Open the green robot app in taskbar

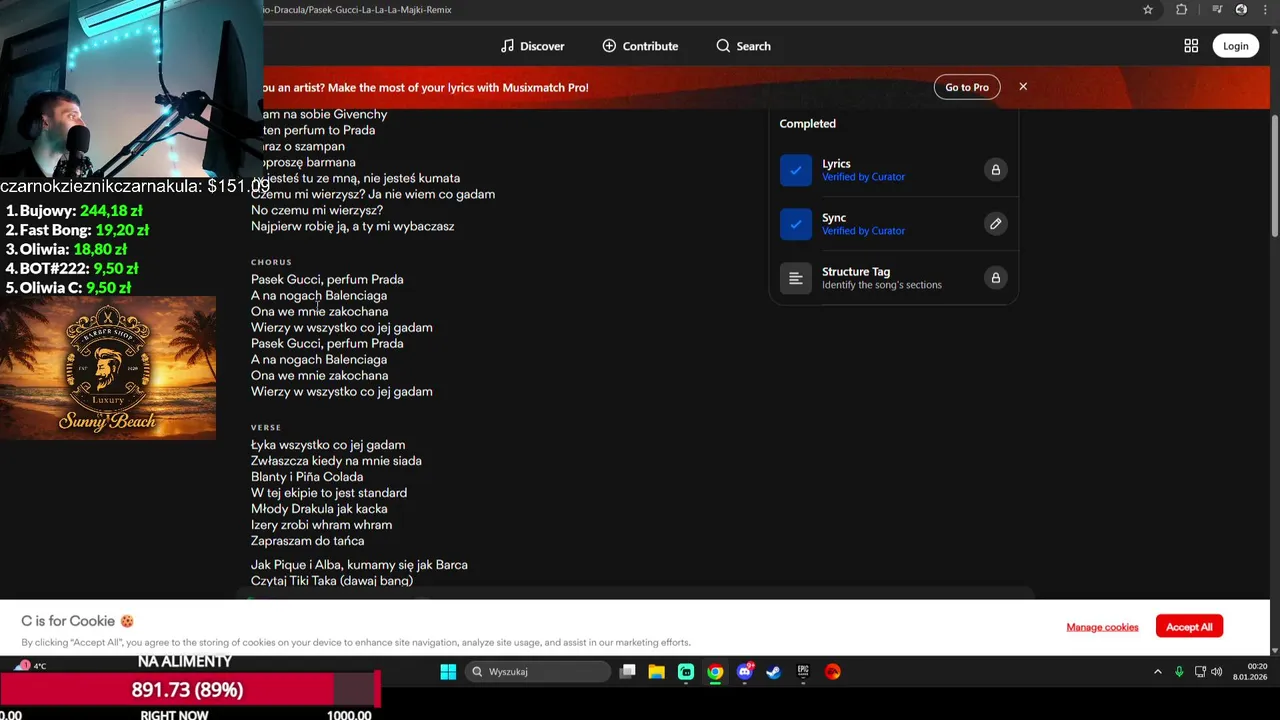click(686, 672)
